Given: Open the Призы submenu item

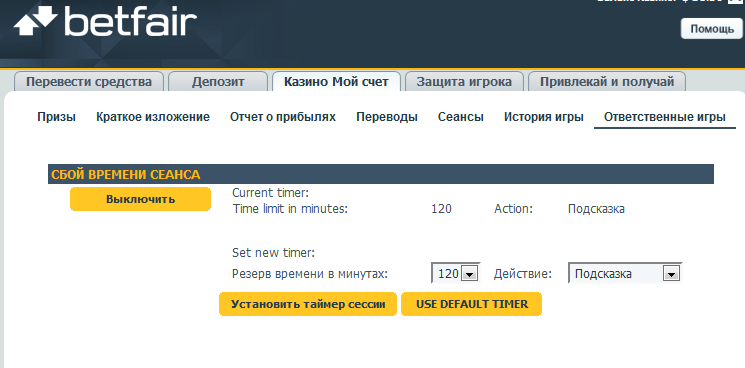Looking at the screenshot, I should [x=57, y=117].
